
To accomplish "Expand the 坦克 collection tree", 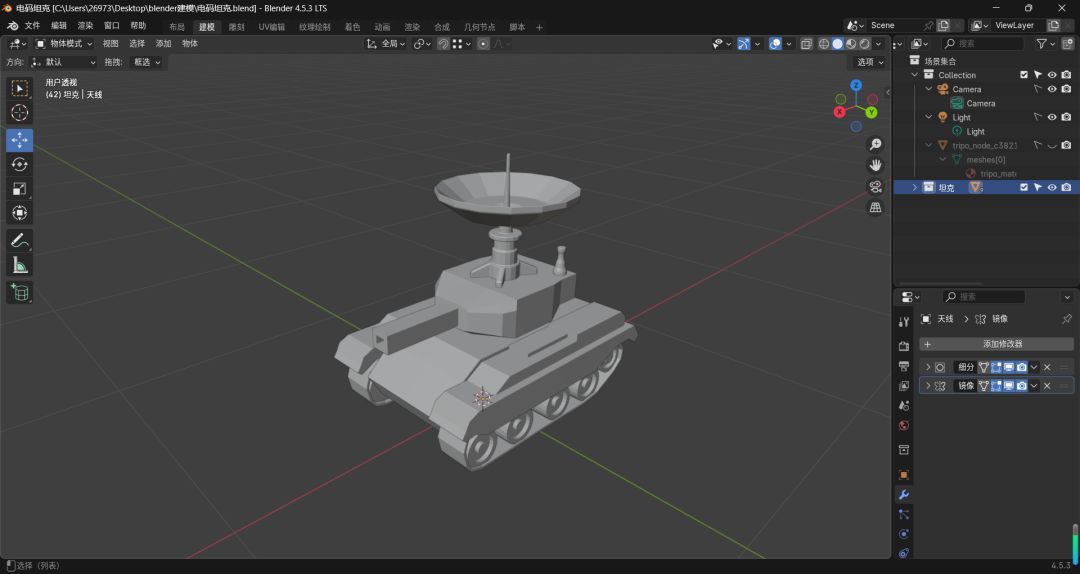I will 915,187.
